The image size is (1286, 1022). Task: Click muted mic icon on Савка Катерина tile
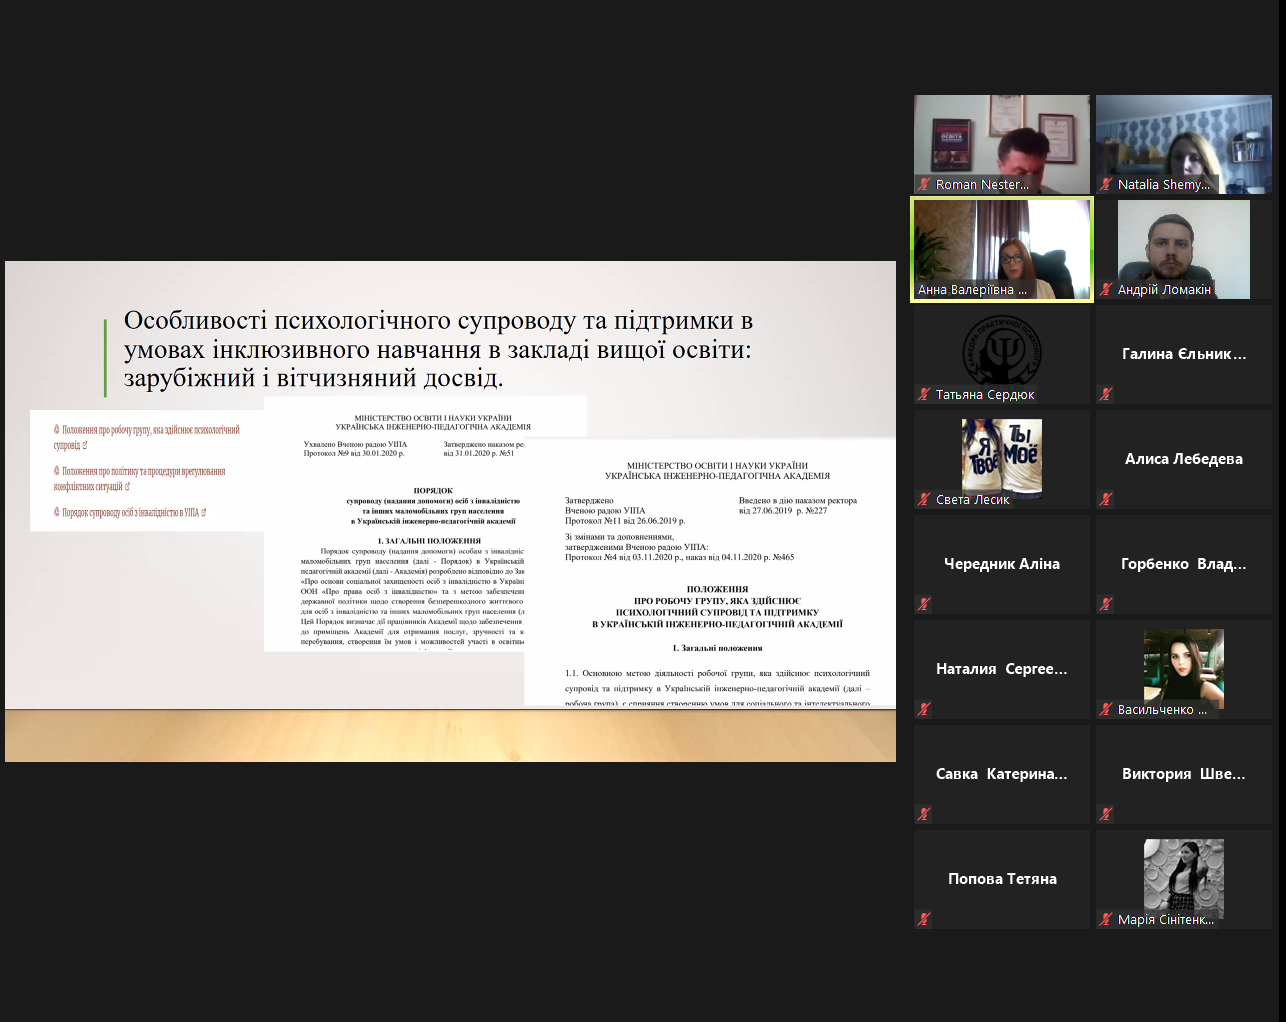click(x=924, y=814)
